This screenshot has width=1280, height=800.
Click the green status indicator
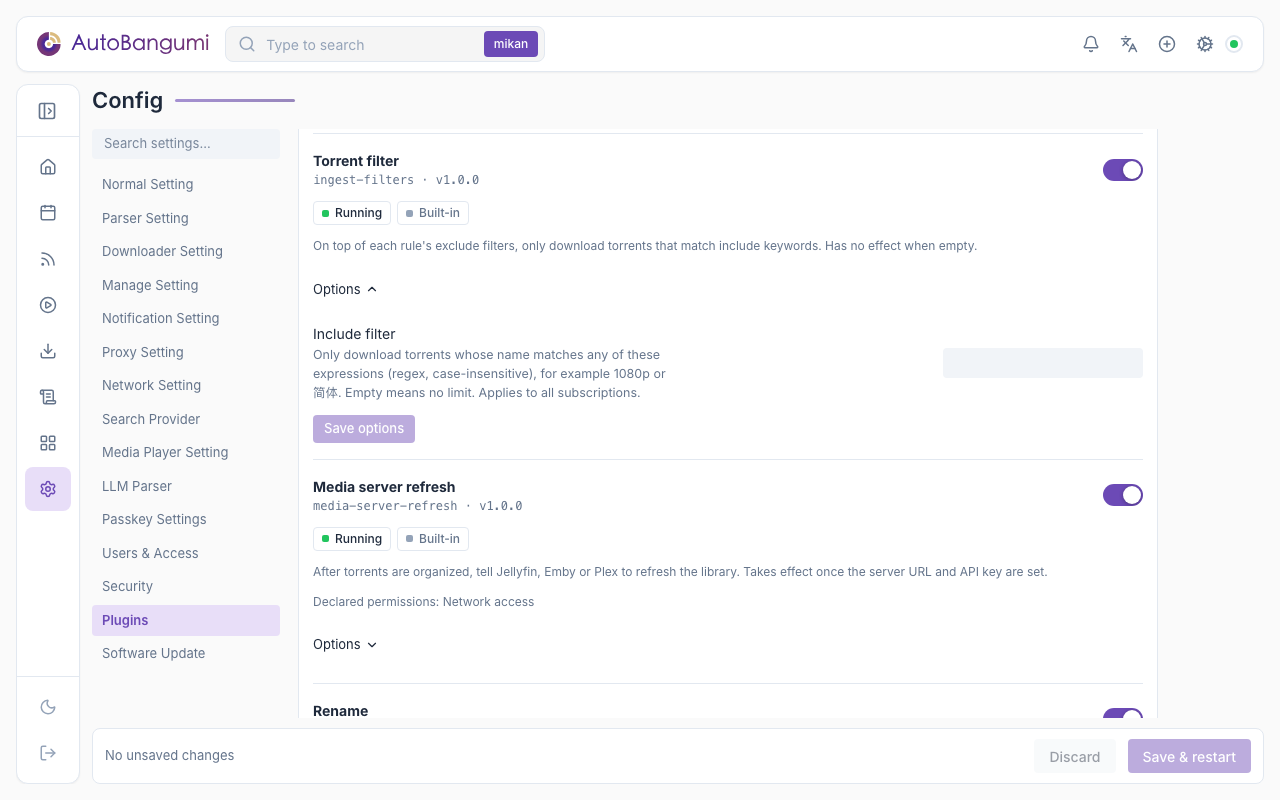(1235, 44)
